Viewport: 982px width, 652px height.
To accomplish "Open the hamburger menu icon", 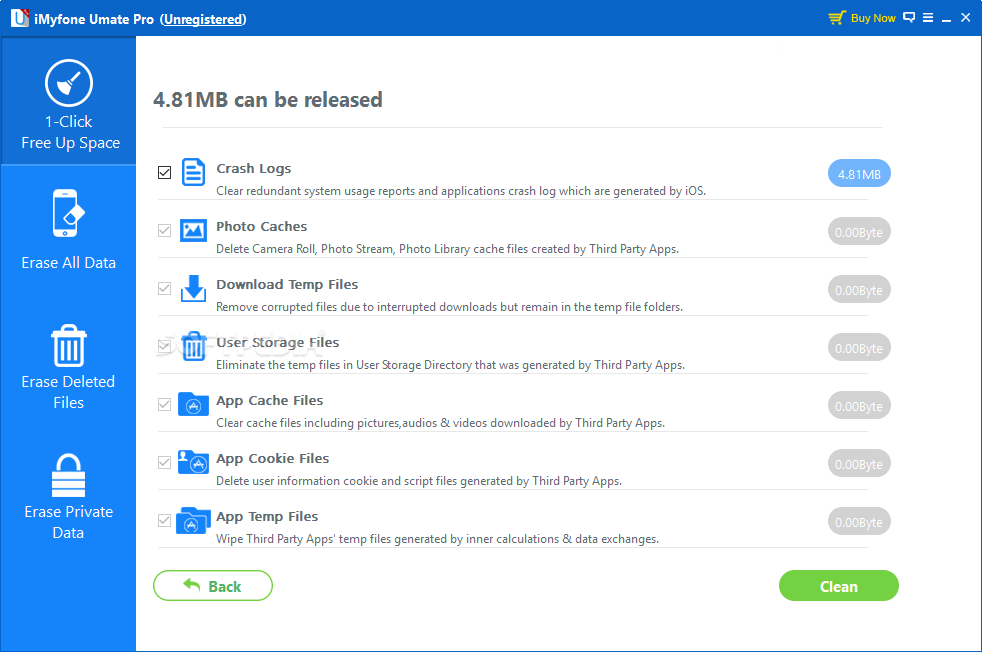I will [x=928, y=18].
